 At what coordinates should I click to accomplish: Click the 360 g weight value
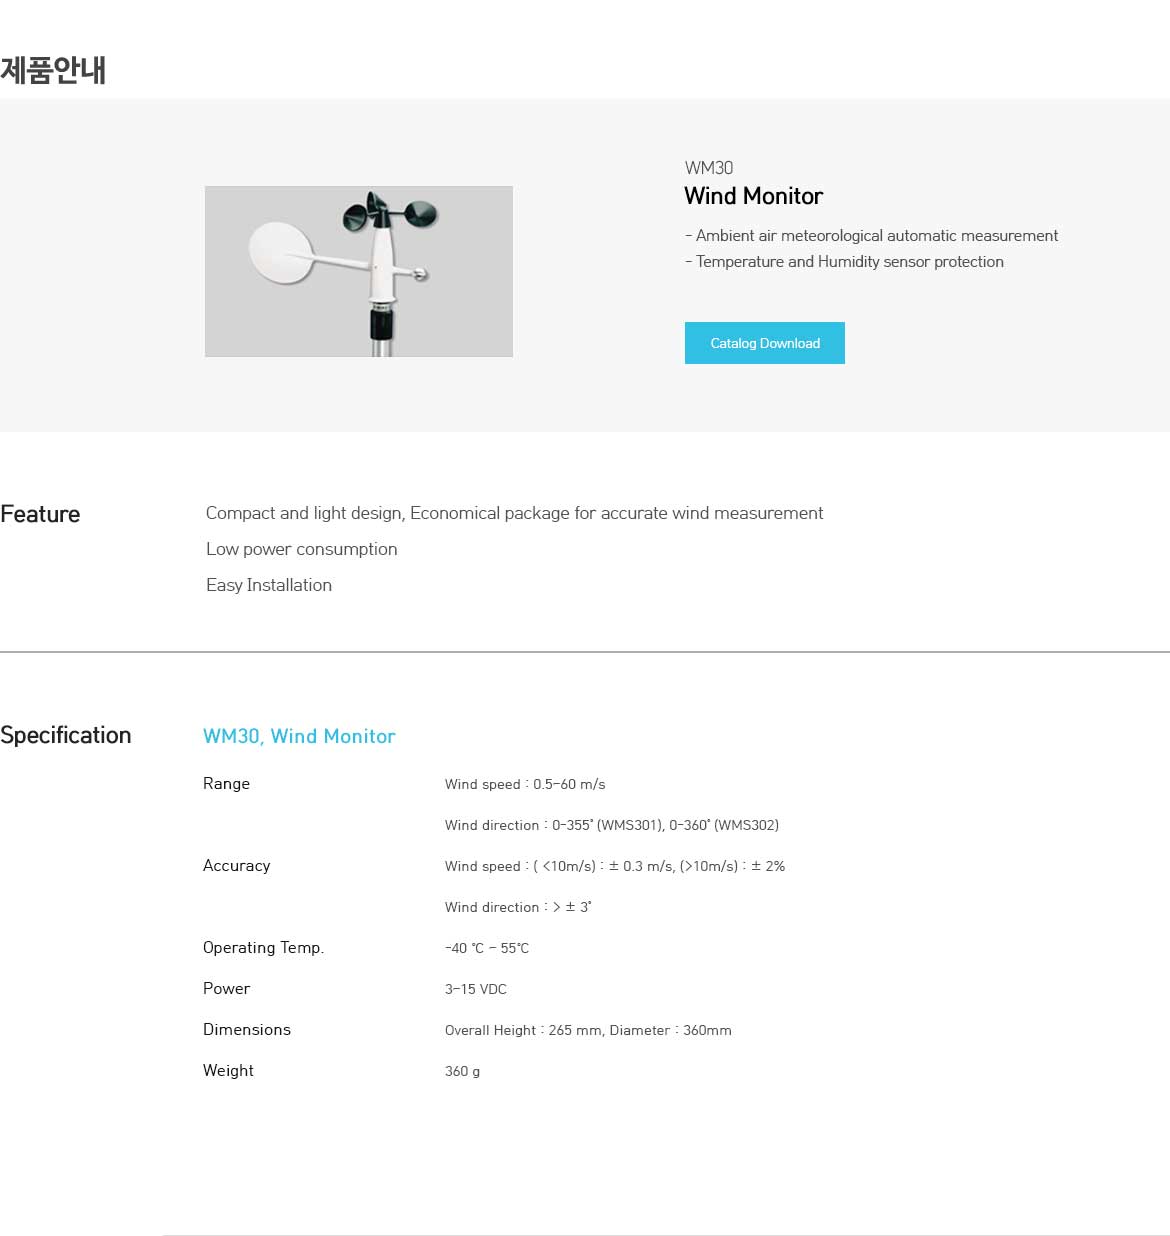pos(462,1071)
